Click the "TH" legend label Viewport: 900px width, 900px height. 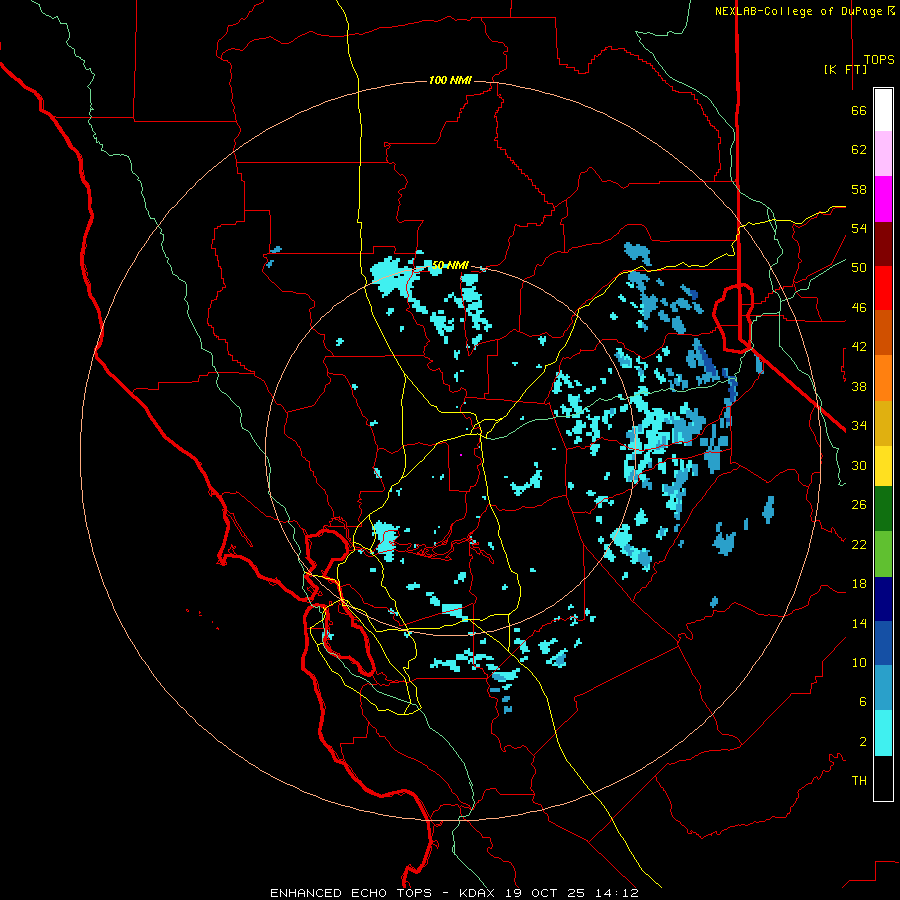[859, 781]
